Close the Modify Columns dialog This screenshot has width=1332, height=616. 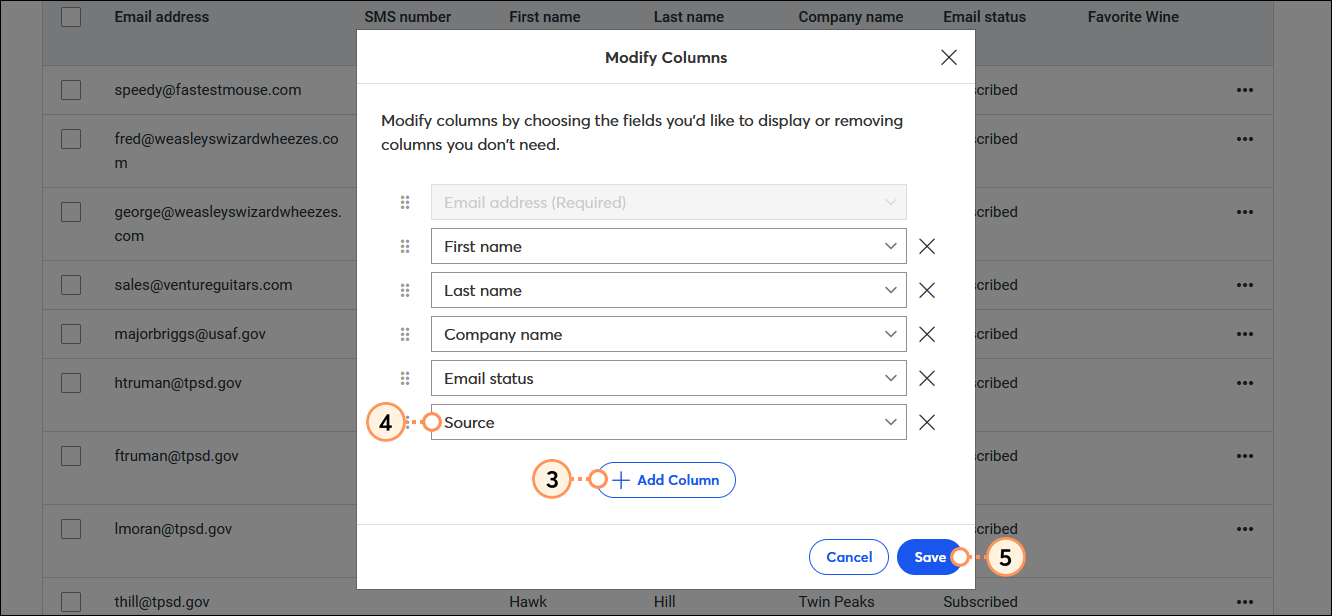tap(948, 57)
